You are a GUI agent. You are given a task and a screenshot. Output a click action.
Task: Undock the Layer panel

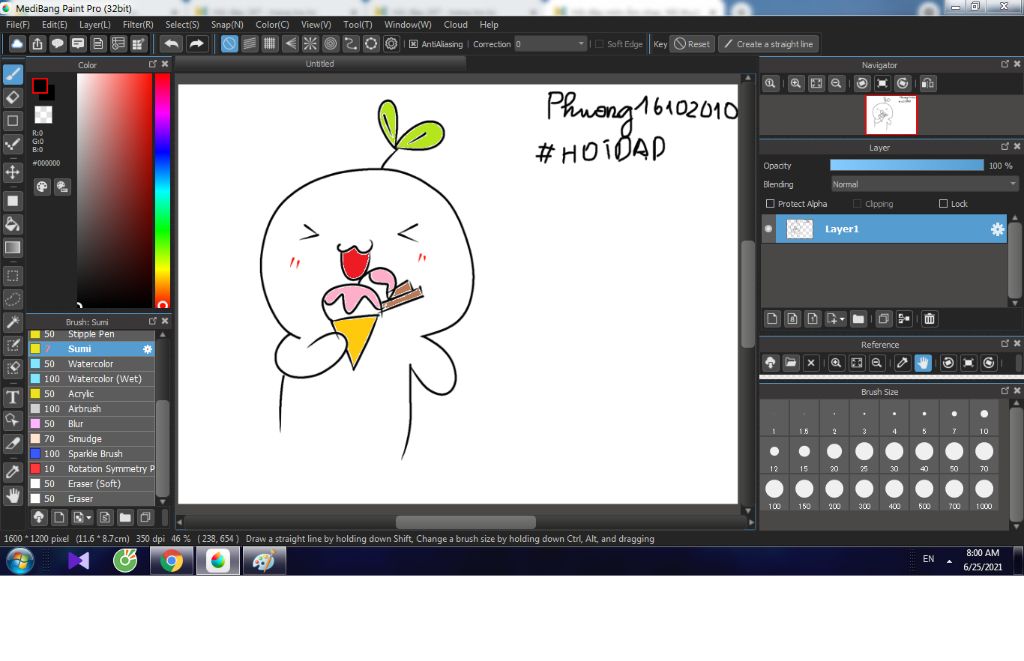1005,146
